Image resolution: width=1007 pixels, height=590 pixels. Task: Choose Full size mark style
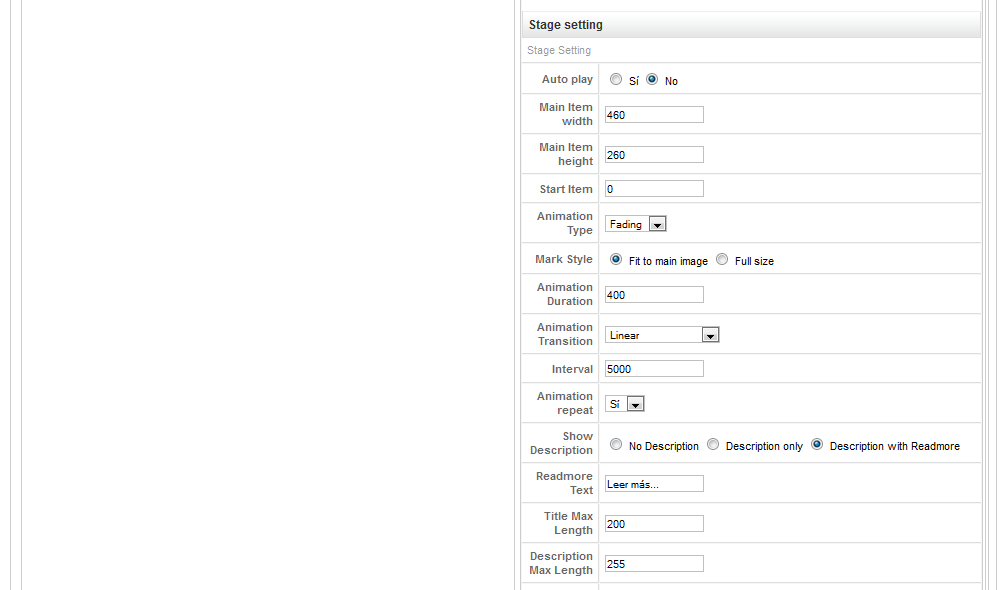(722, 260)
